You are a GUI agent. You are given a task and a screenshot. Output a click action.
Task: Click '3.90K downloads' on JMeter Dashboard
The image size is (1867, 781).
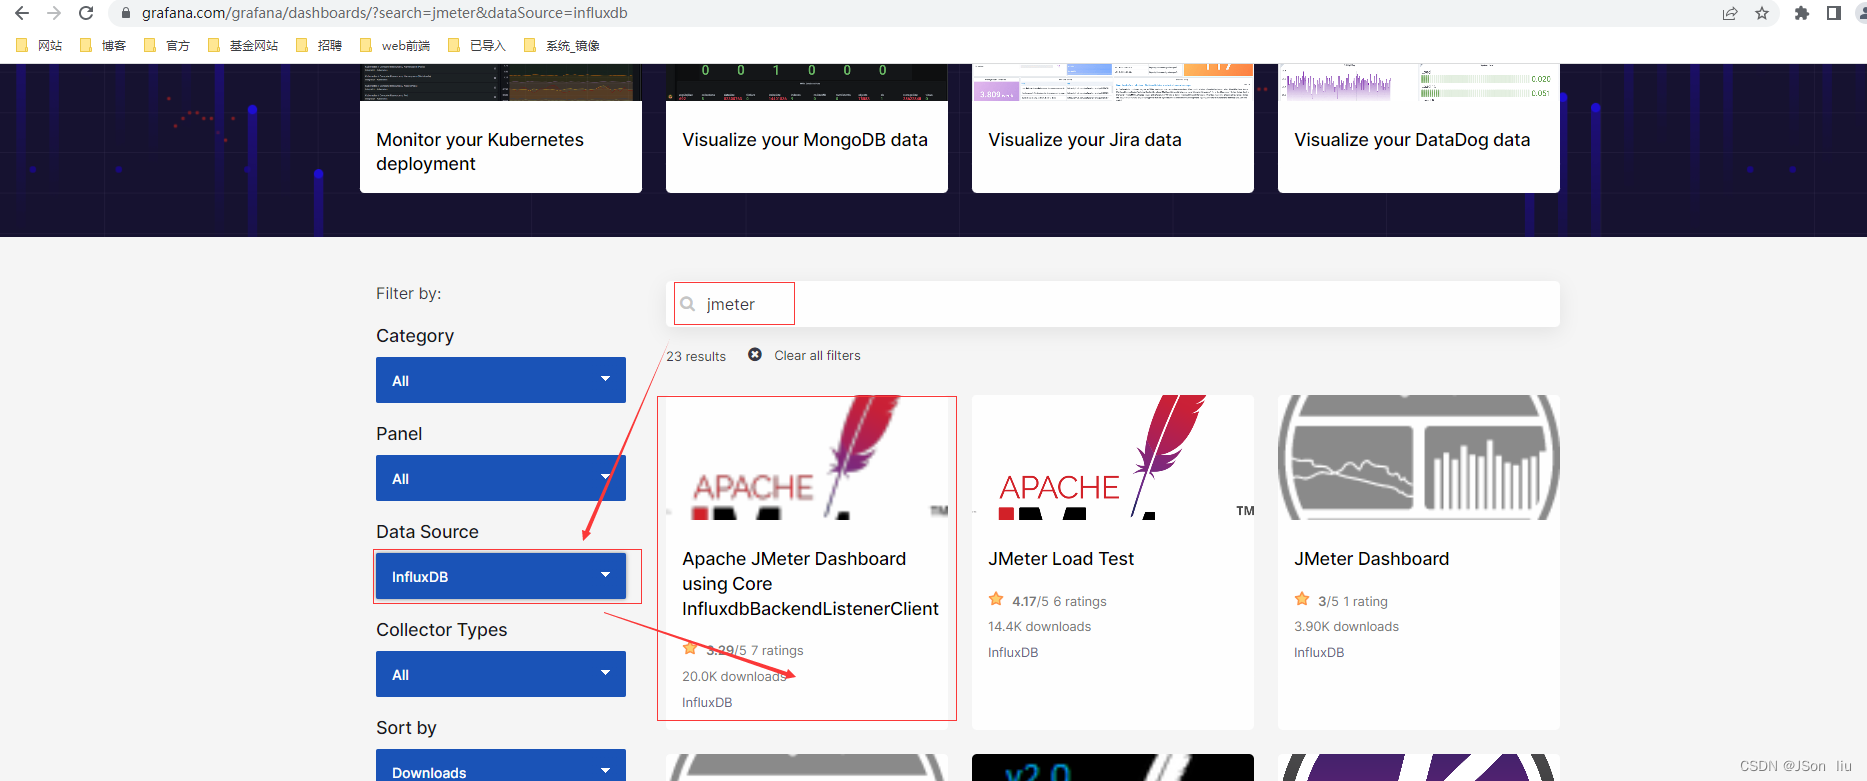tap(1346, 627)
